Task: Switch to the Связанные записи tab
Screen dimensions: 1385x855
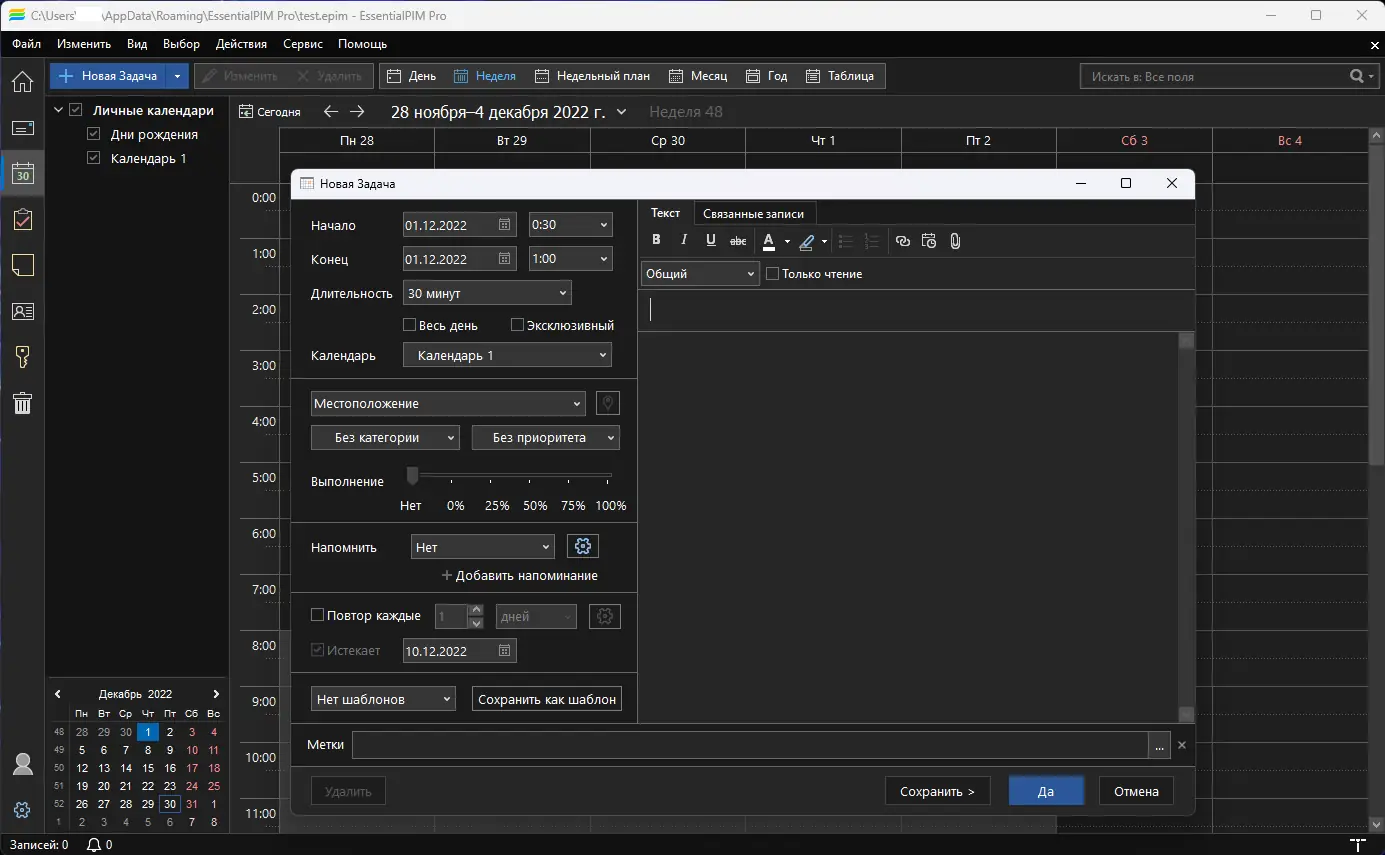Action: click(x=753, y=213)
